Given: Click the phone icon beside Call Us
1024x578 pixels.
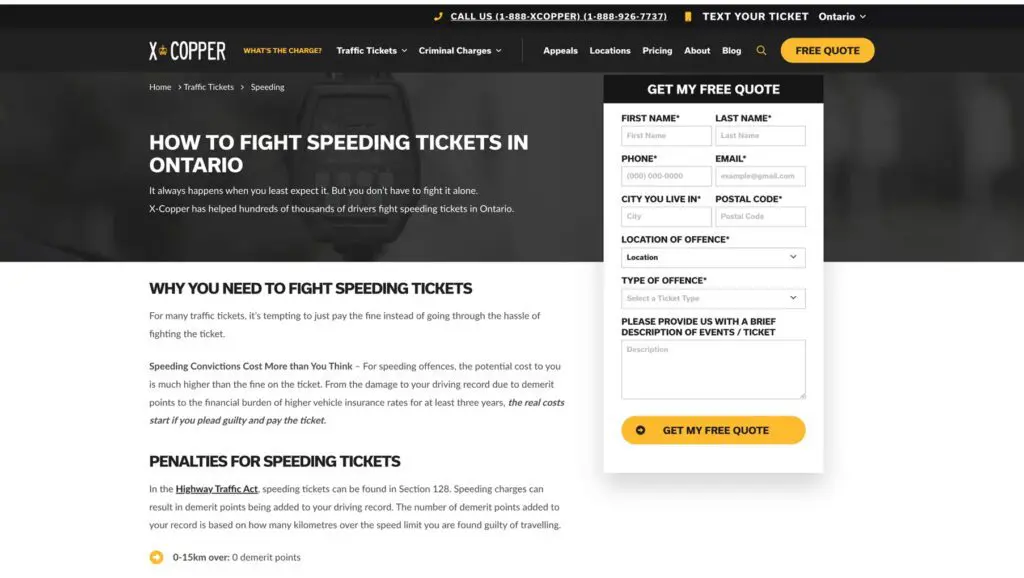Looking at the screenshot, I should pos(438,17).
